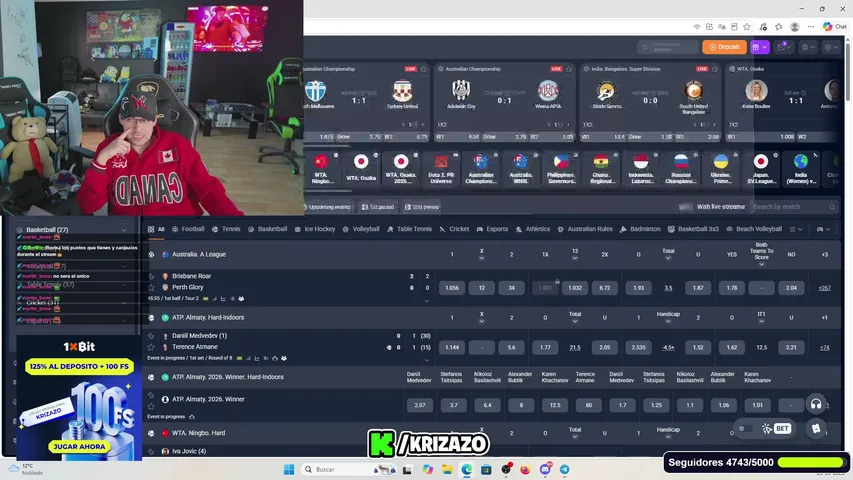The image size is (853, 480).
Task: Select the Russian Championship league tile
Action: click(x=681, y=169)
